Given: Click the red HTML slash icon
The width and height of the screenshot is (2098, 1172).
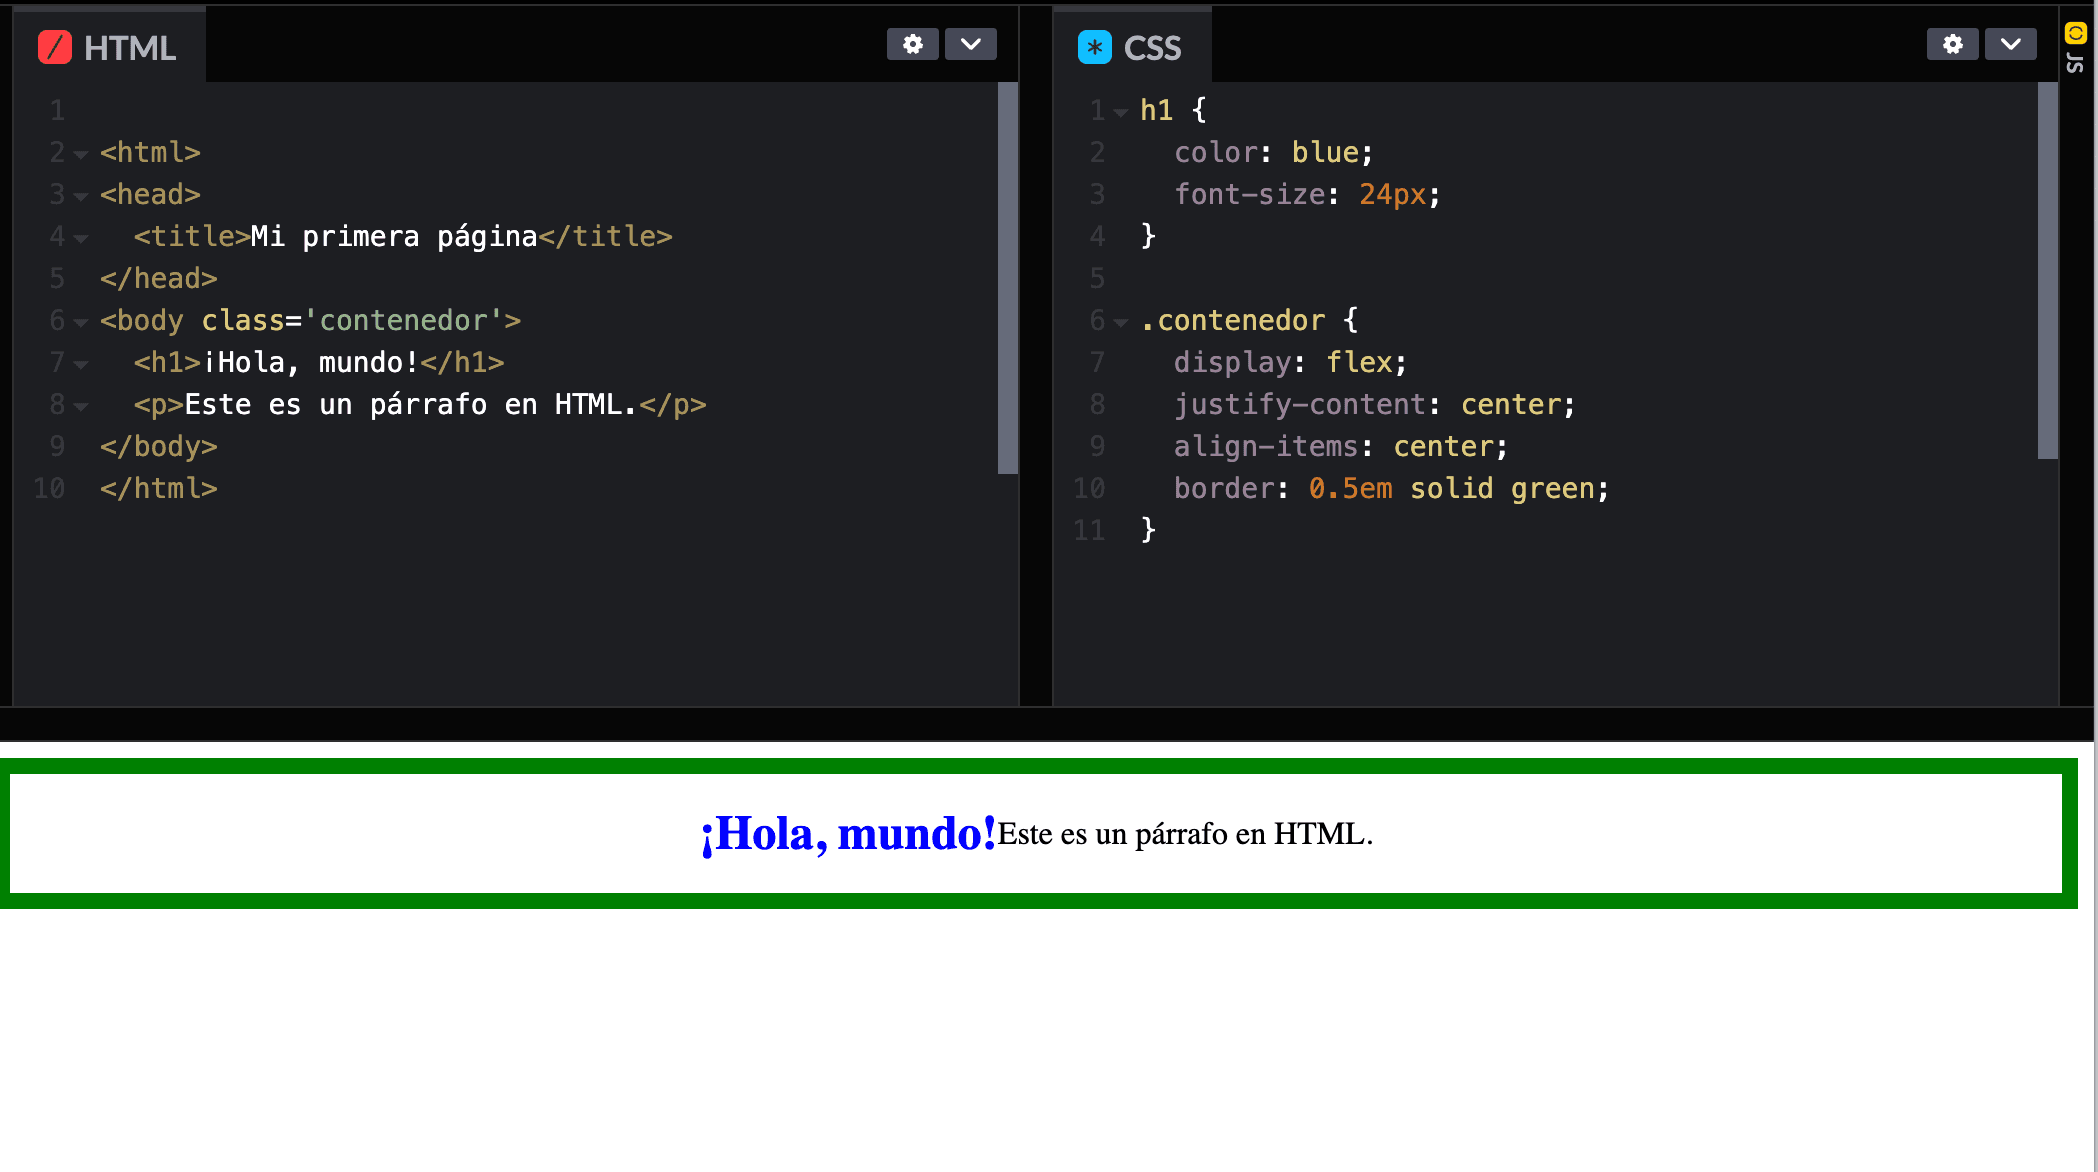Looking at the screenshot, I should 54,47.
